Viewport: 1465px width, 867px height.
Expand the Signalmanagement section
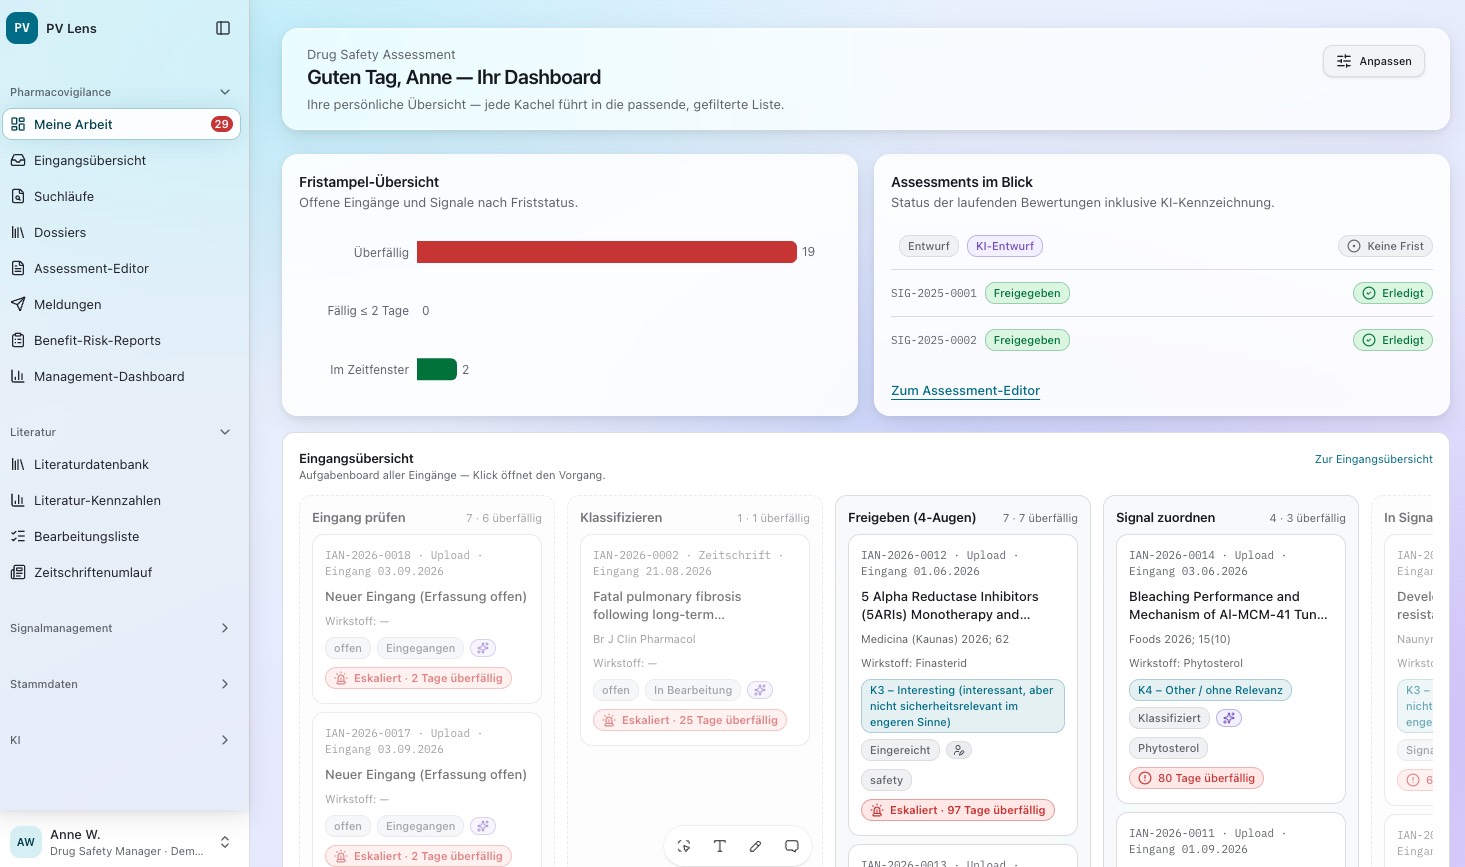click(120, 628)
